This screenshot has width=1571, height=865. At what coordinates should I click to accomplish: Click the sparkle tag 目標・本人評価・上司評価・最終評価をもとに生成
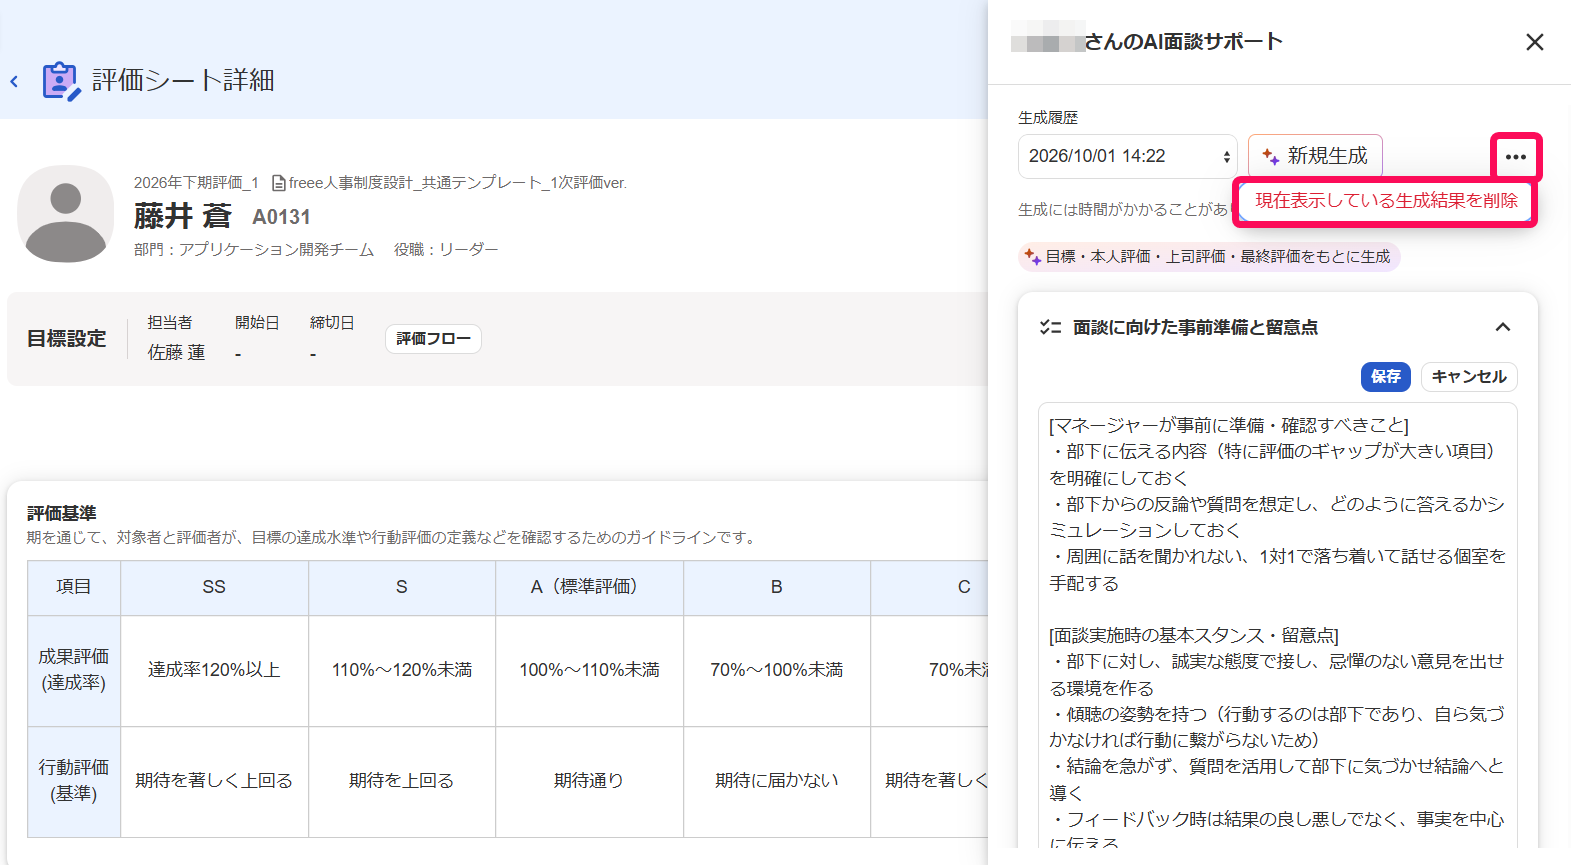[1208, 257]
